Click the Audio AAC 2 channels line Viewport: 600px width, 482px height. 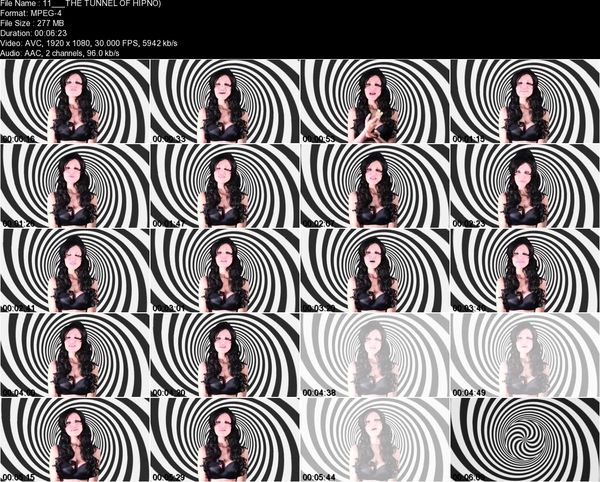coord(60,53)
